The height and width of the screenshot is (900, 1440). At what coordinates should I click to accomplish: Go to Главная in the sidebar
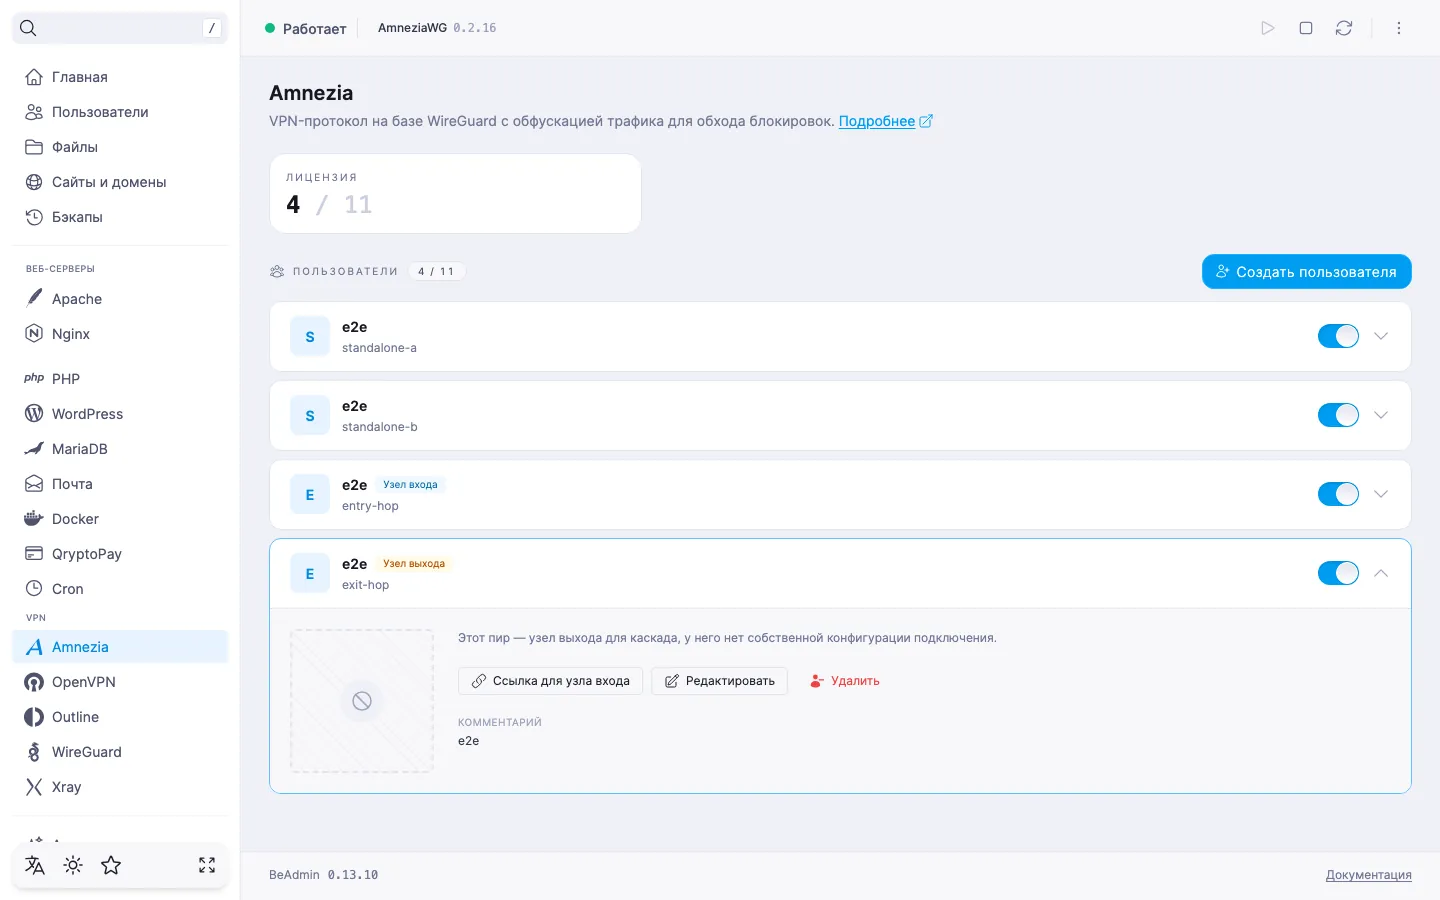(120, 77)
